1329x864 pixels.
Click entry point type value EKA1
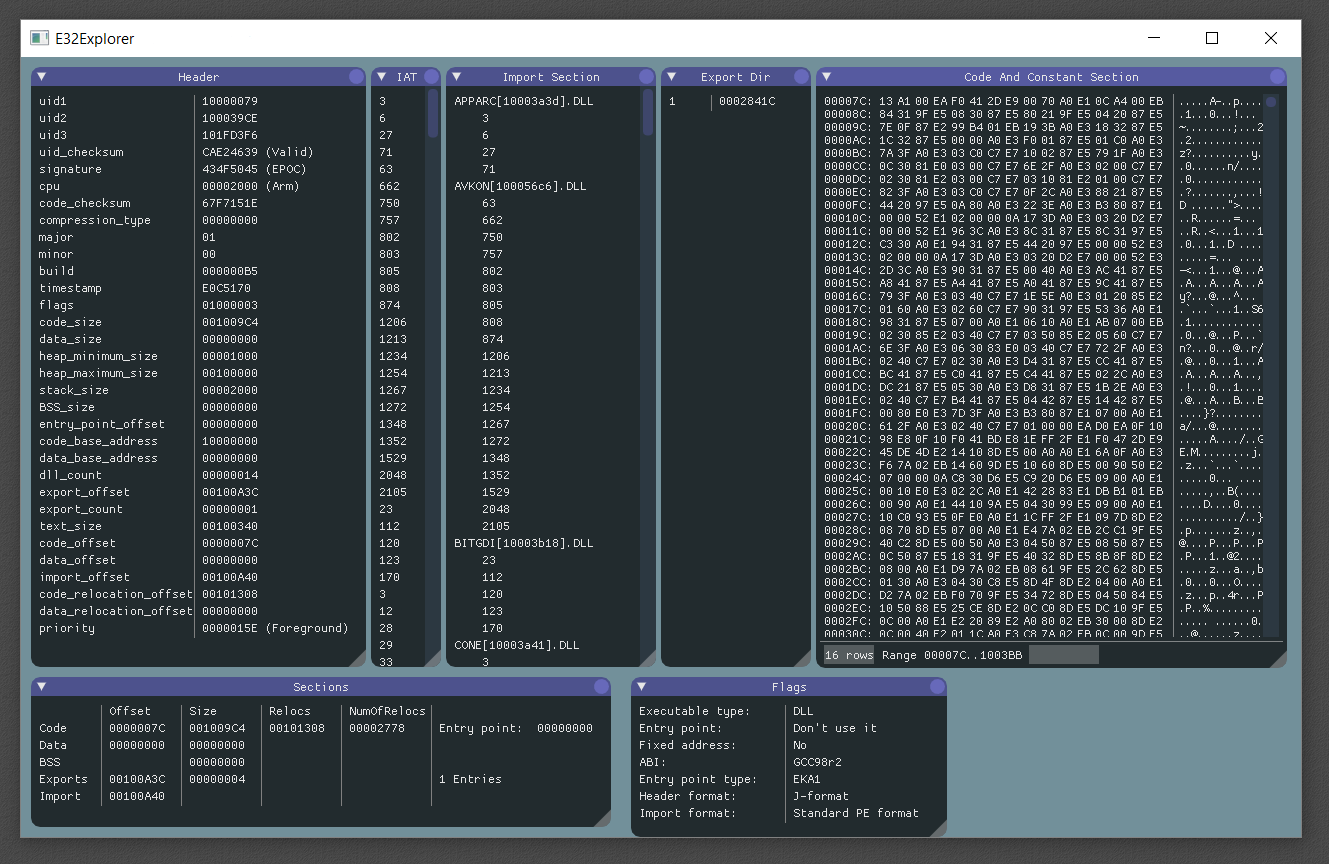[809, 779]
